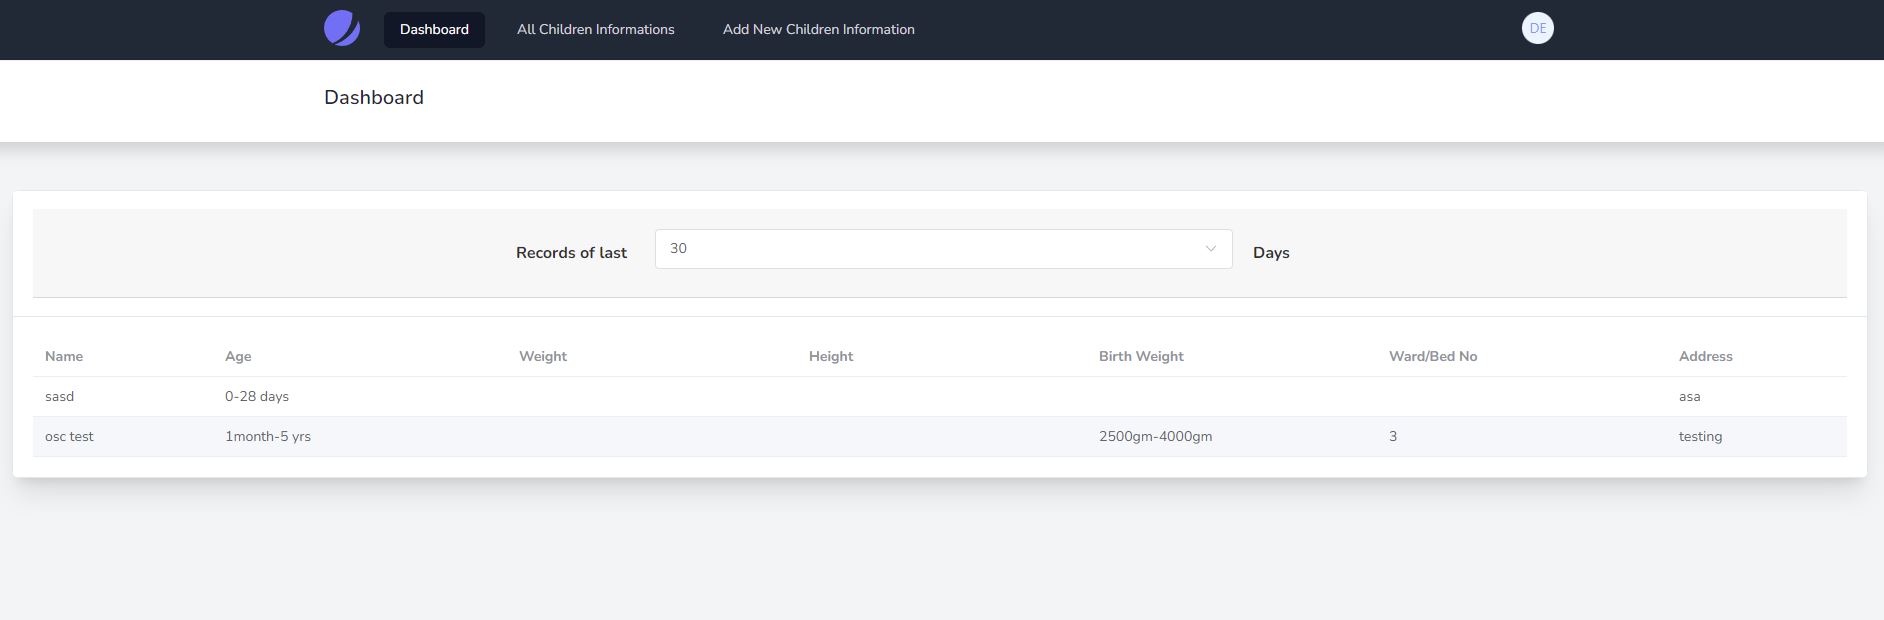This screenshot has height=620, width=1884.
Task: Click the 2500gm-4000gm birth weight cell
Action: (1155, 437)
